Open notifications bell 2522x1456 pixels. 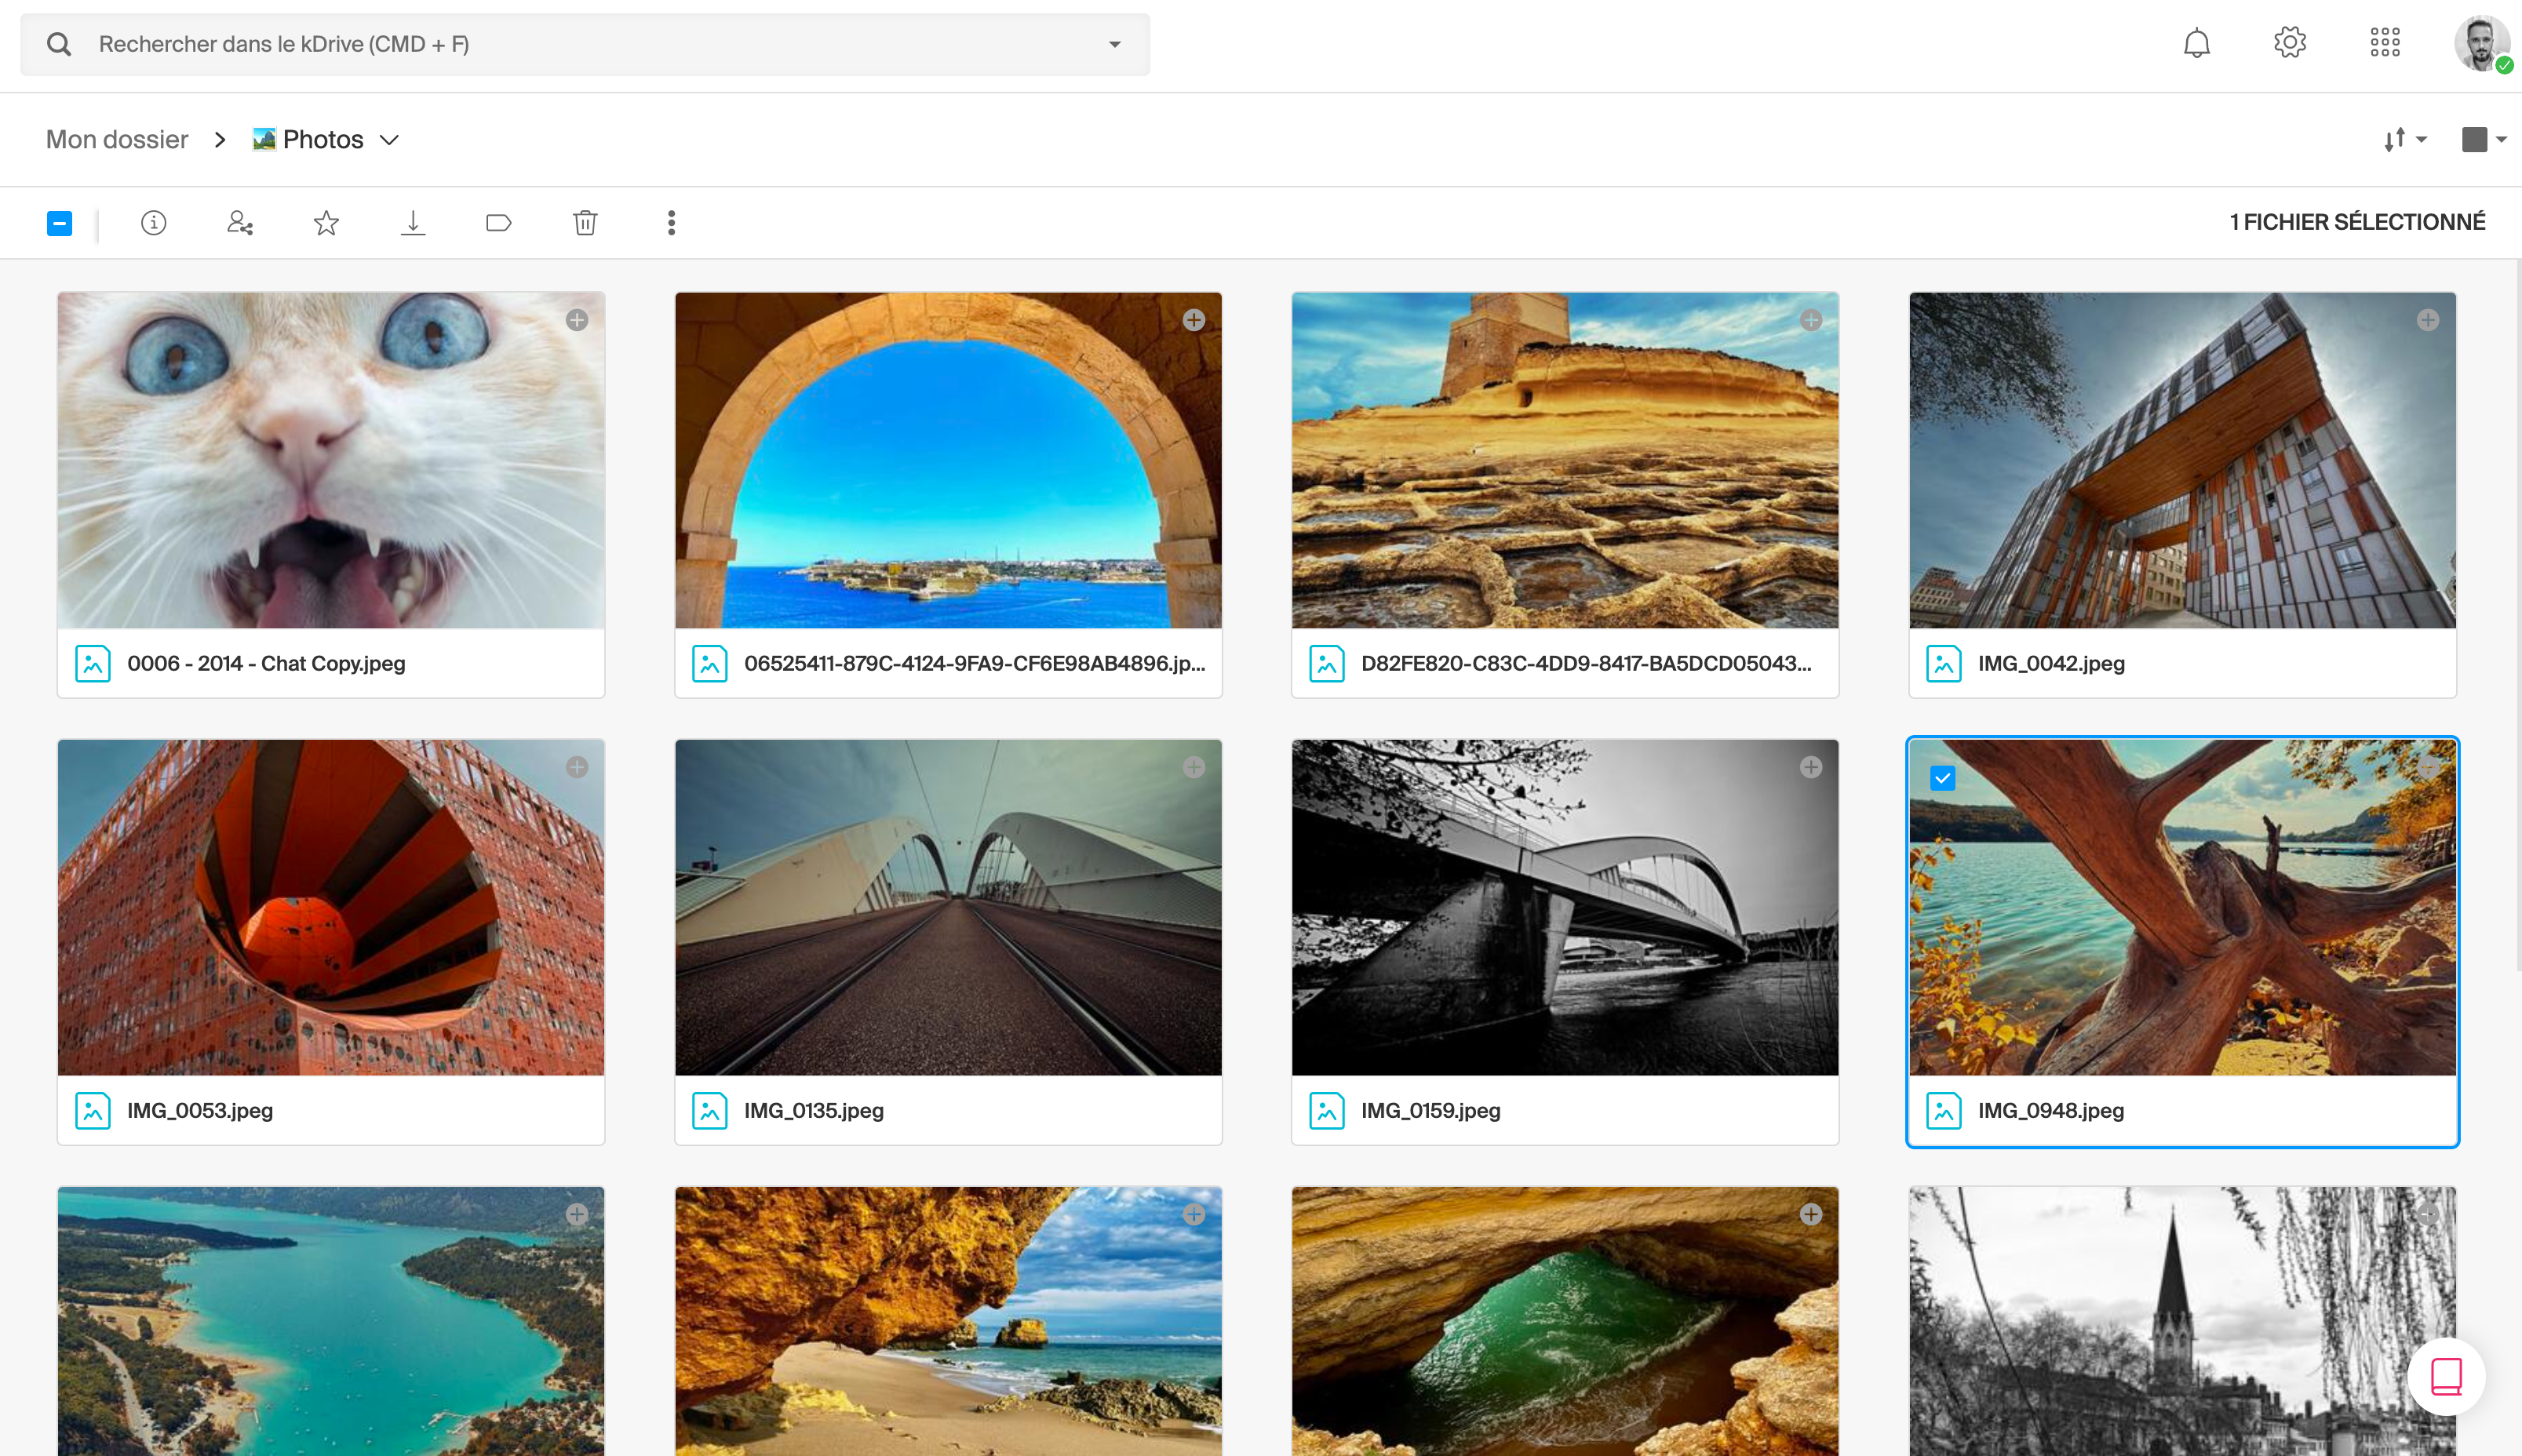pos(2197,43)
